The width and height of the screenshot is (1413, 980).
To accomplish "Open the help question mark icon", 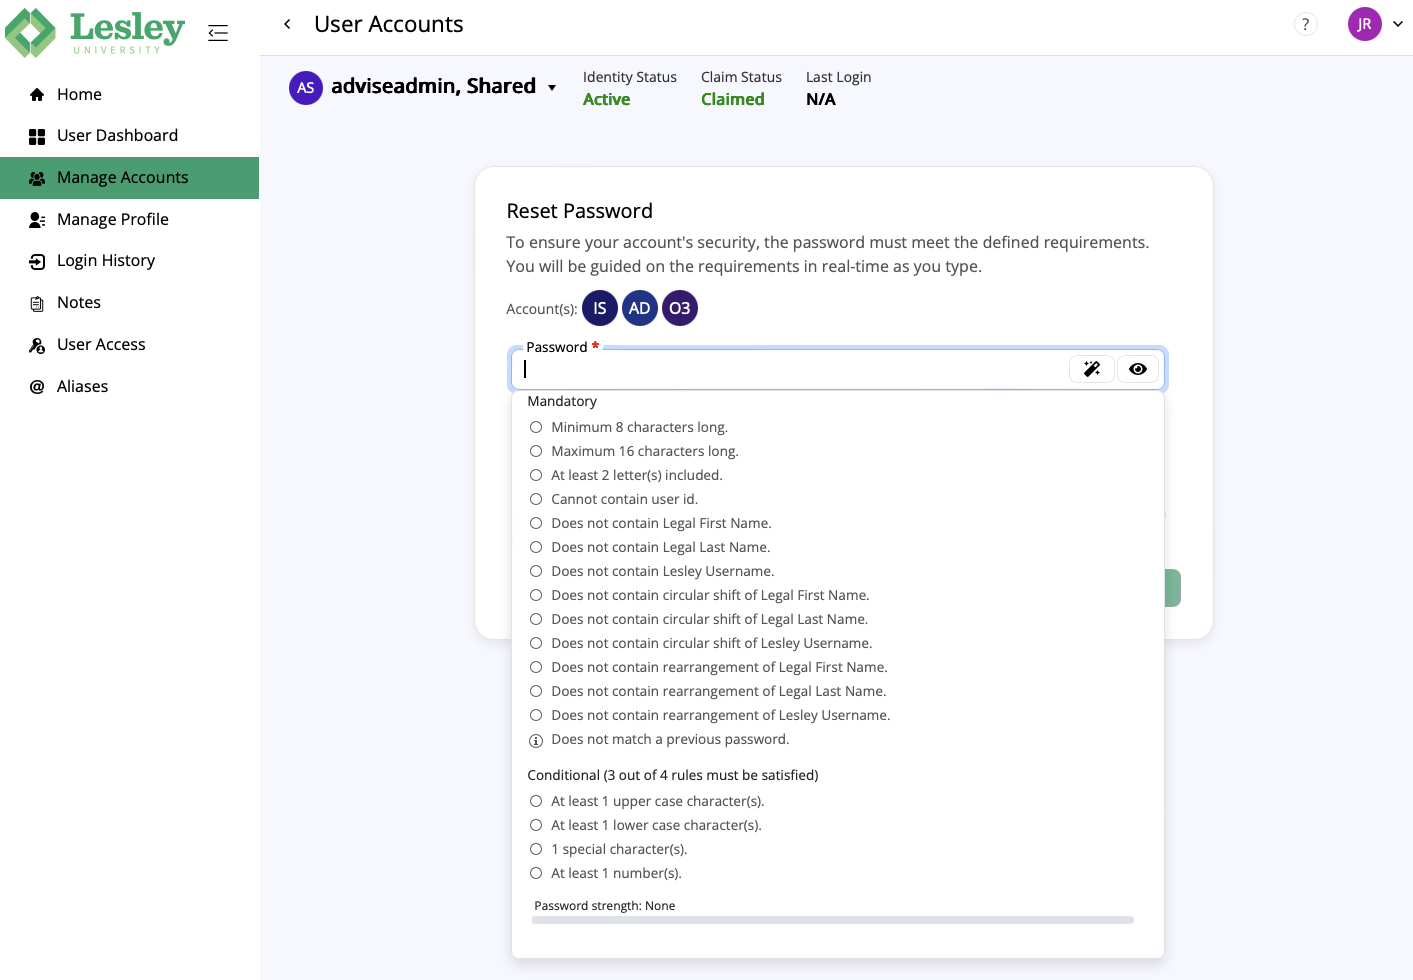I will coord(1305,24).
